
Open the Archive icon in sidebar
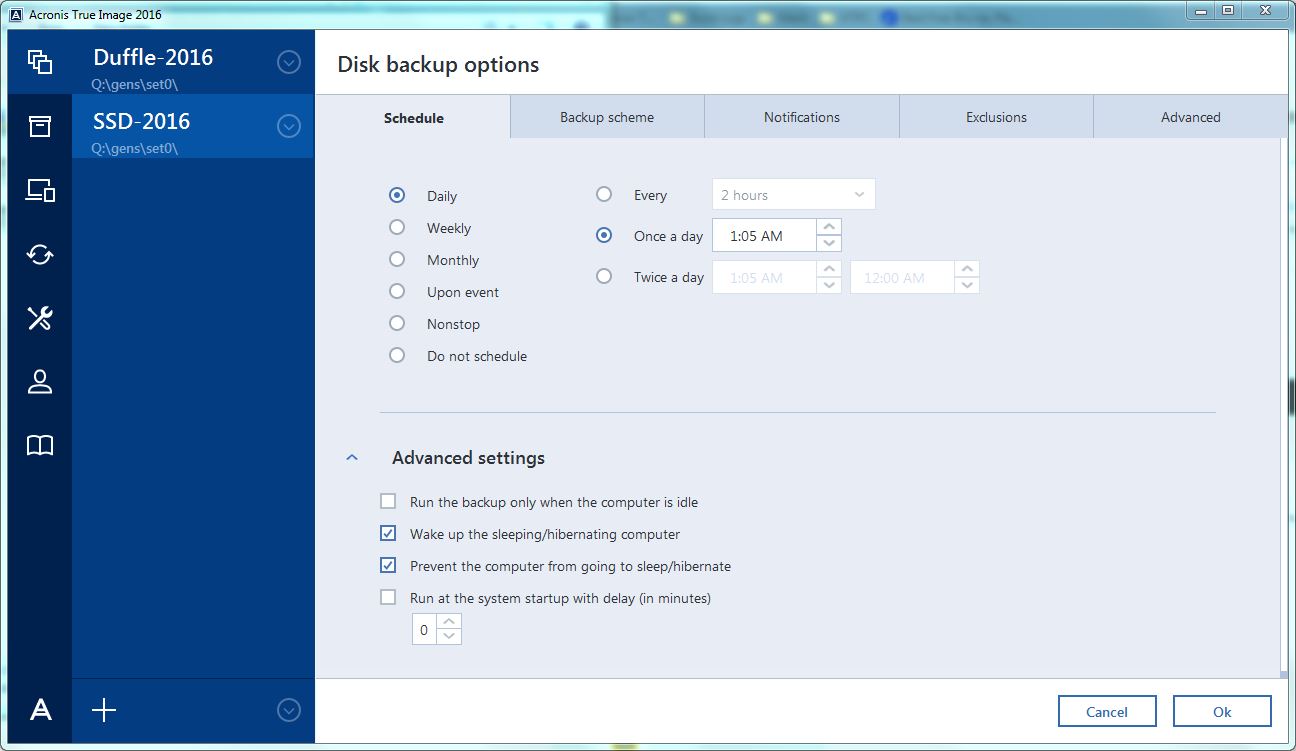point(40,126)
